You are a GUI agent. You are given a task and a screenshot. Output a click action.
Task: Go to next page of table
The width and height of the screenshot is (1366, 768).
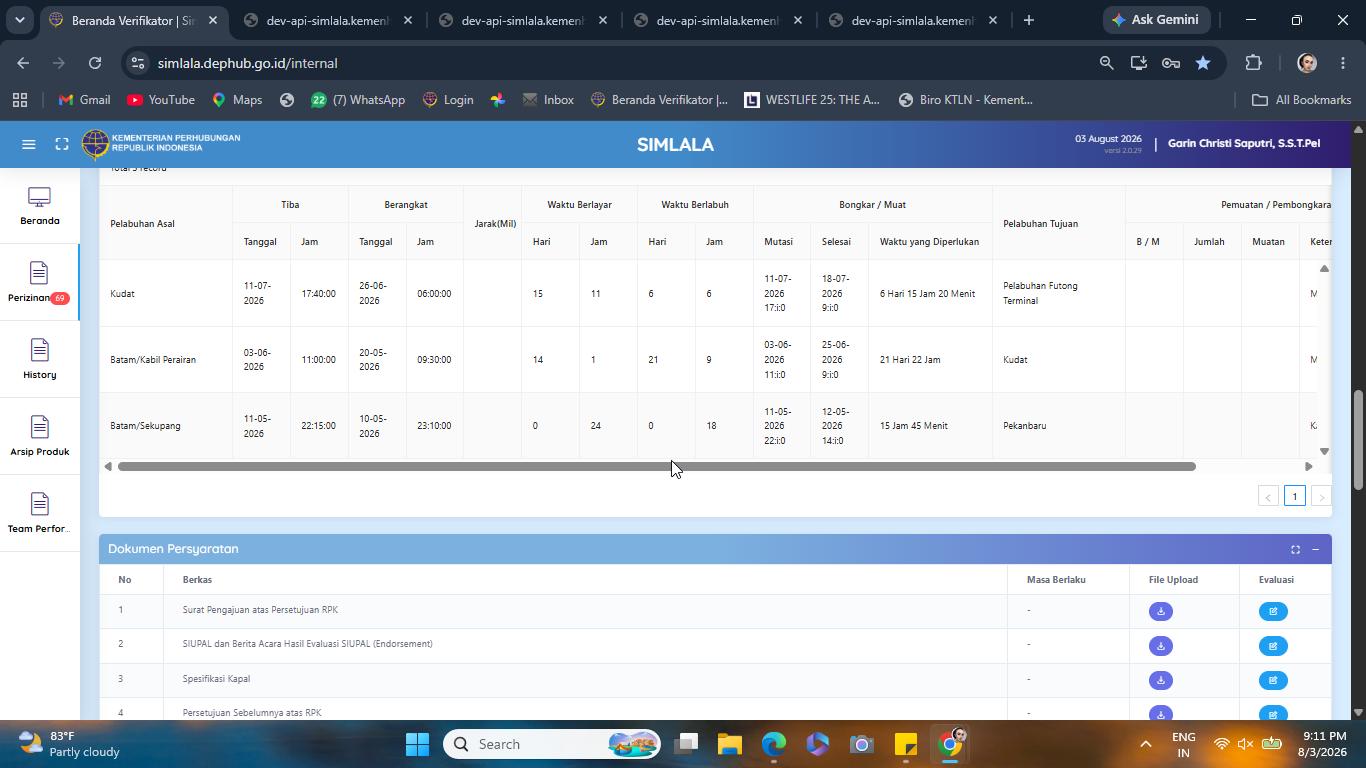click(1321, 496)
